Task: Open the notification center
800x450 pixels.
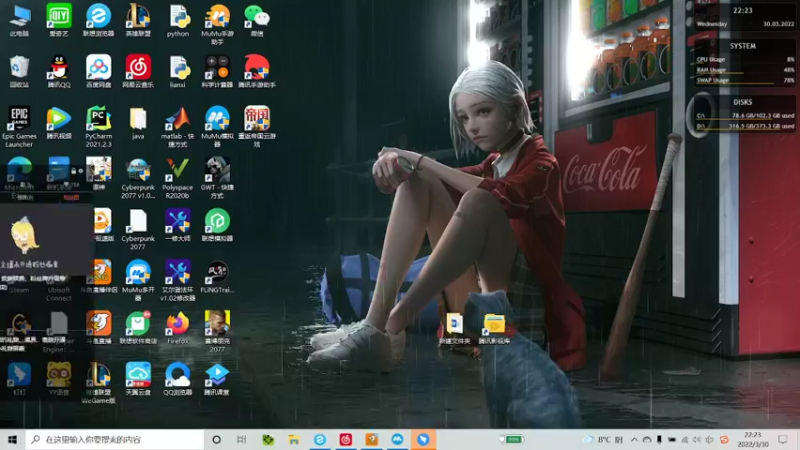Action: (x=783, y=439)
